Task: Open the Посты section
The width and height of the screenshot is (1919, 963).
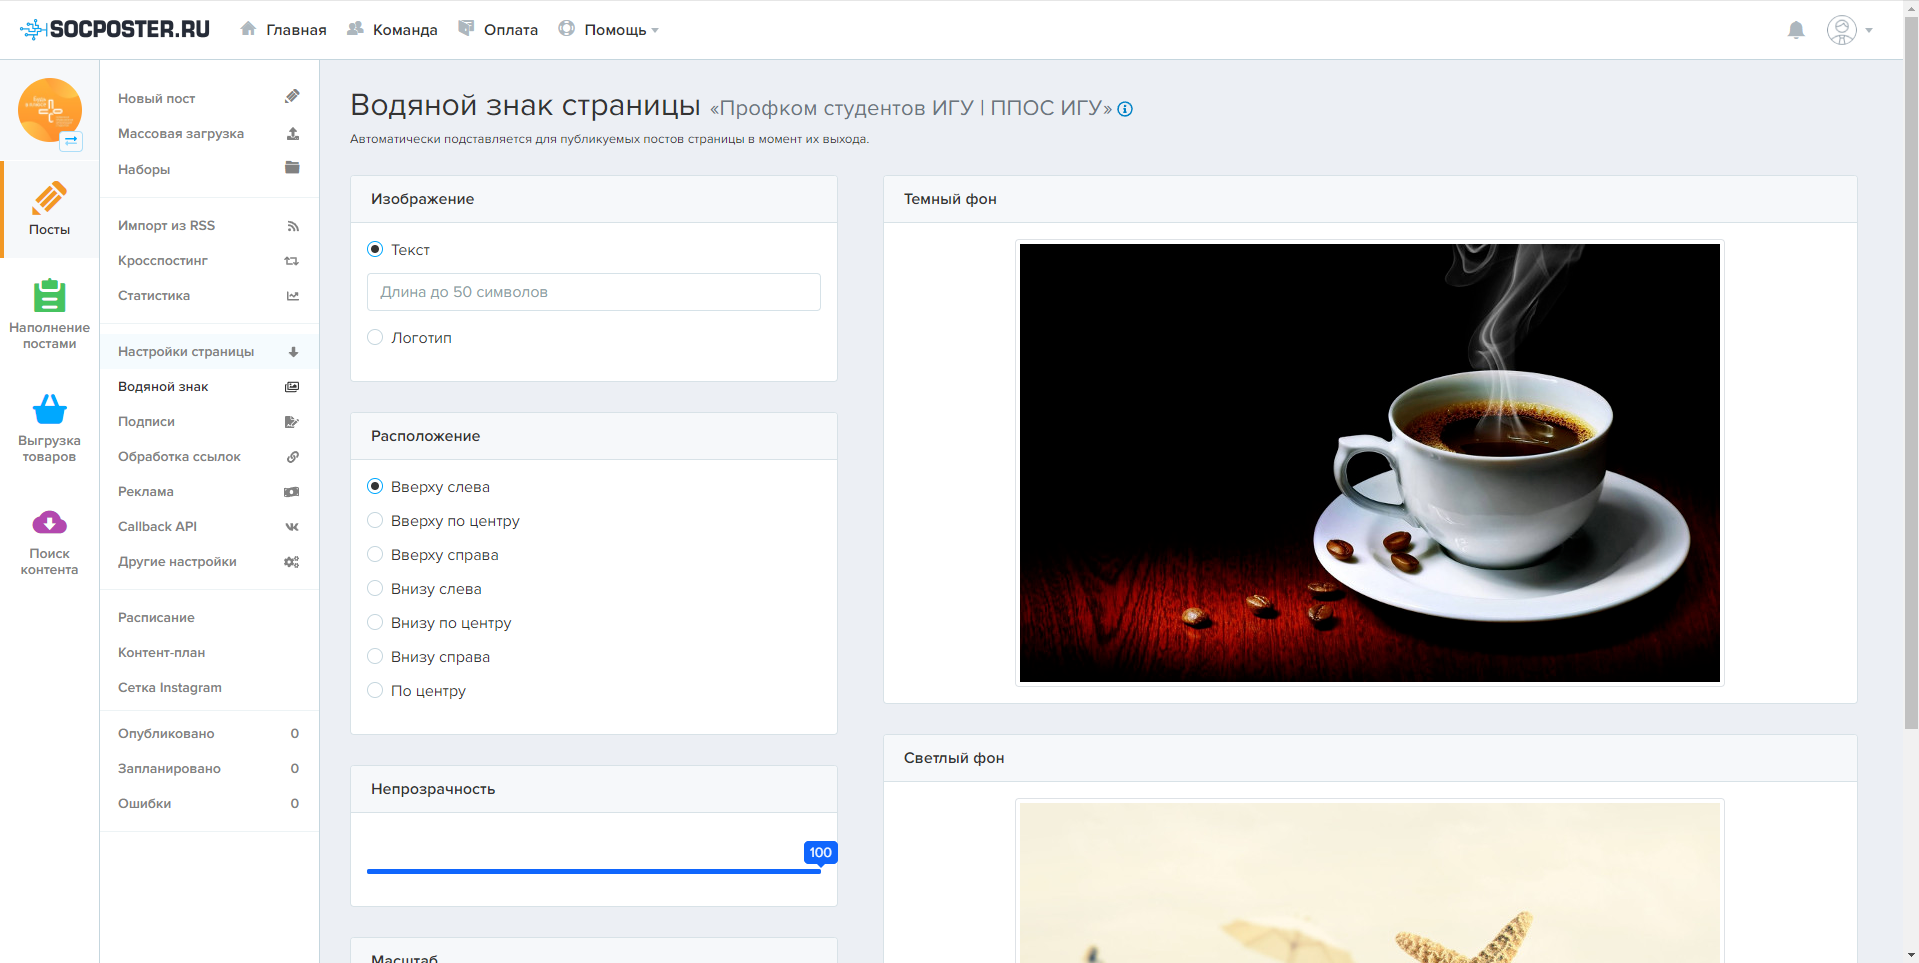Action: (x=49, y=209)
